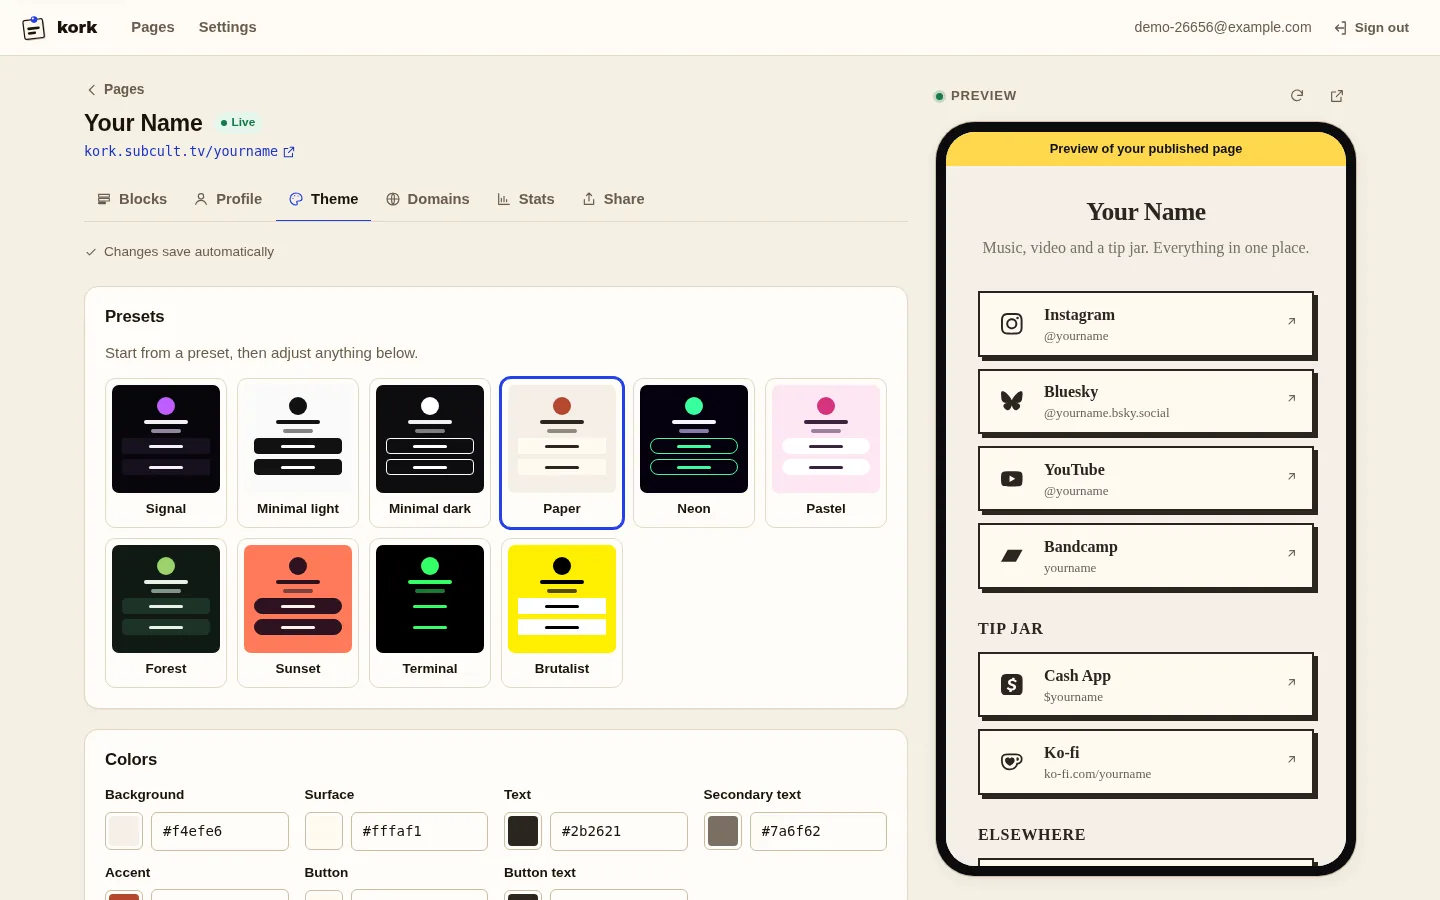Open Pages in the top navigation

click(x=153, y=27)
